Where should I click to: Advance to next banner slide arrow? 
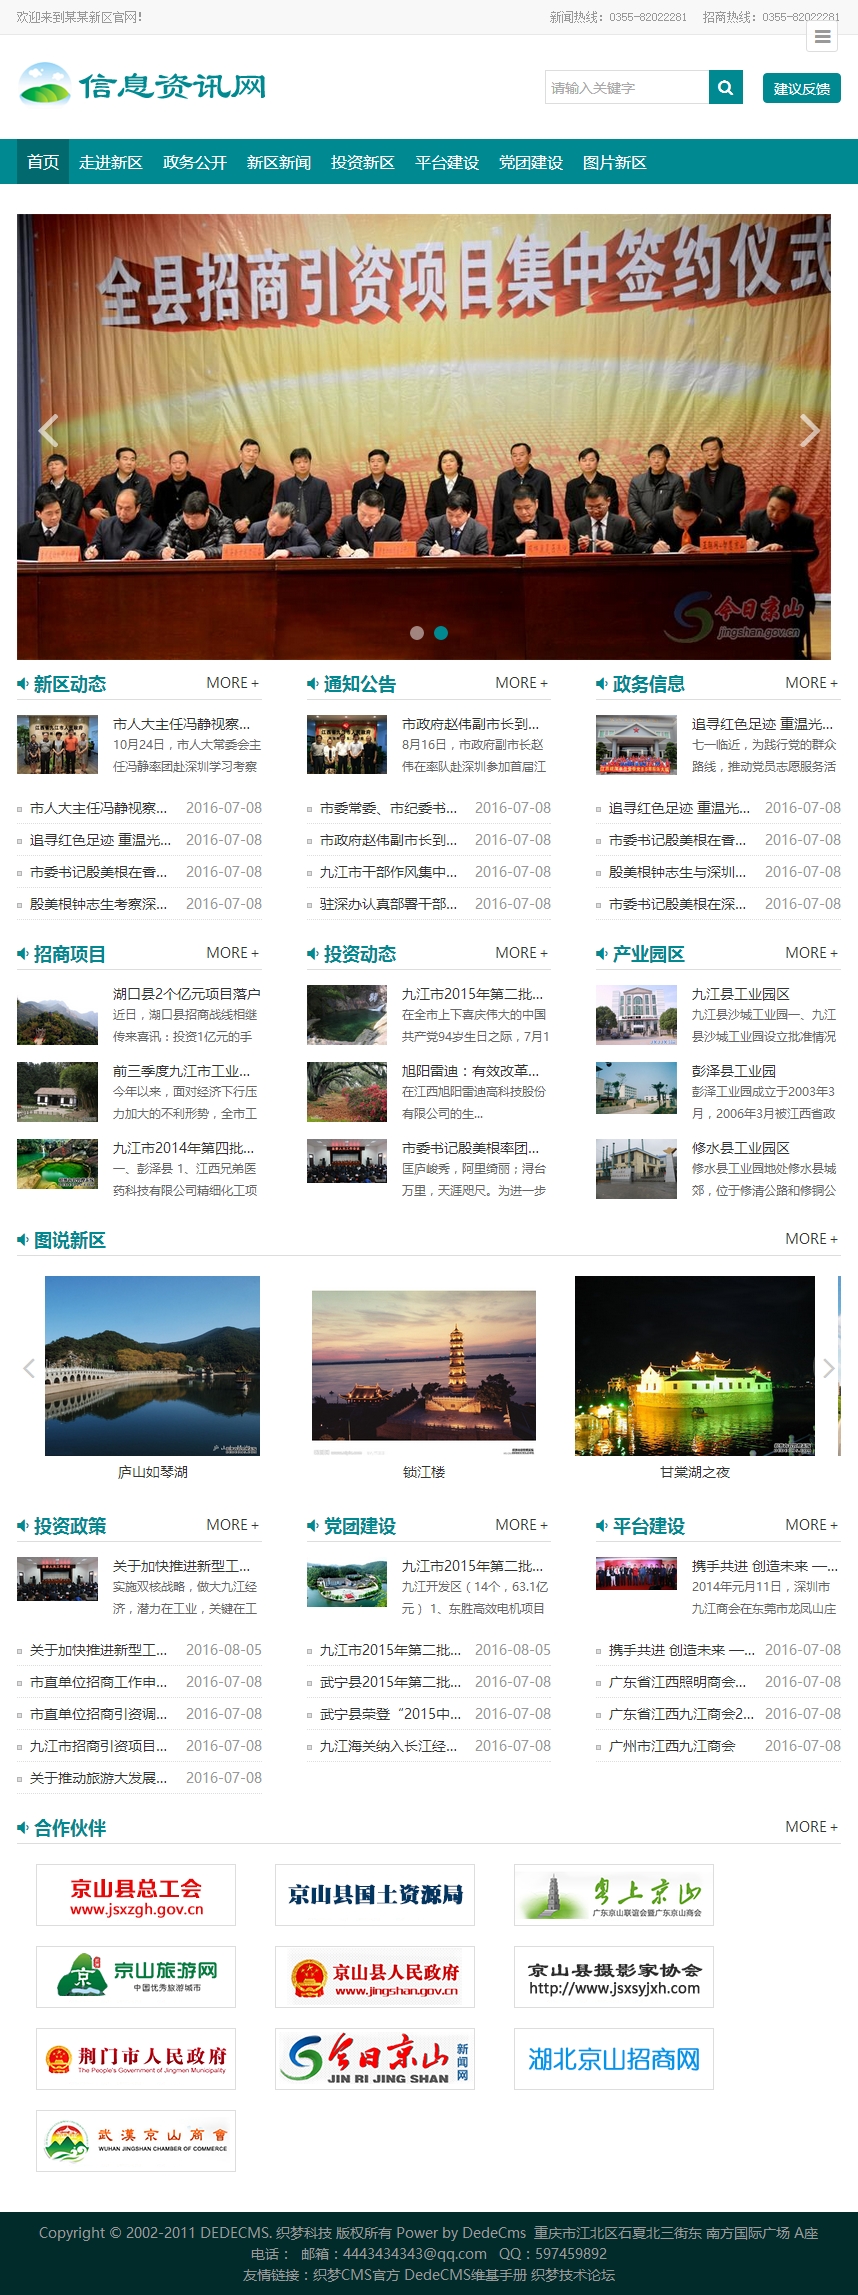tap(809, 430)
